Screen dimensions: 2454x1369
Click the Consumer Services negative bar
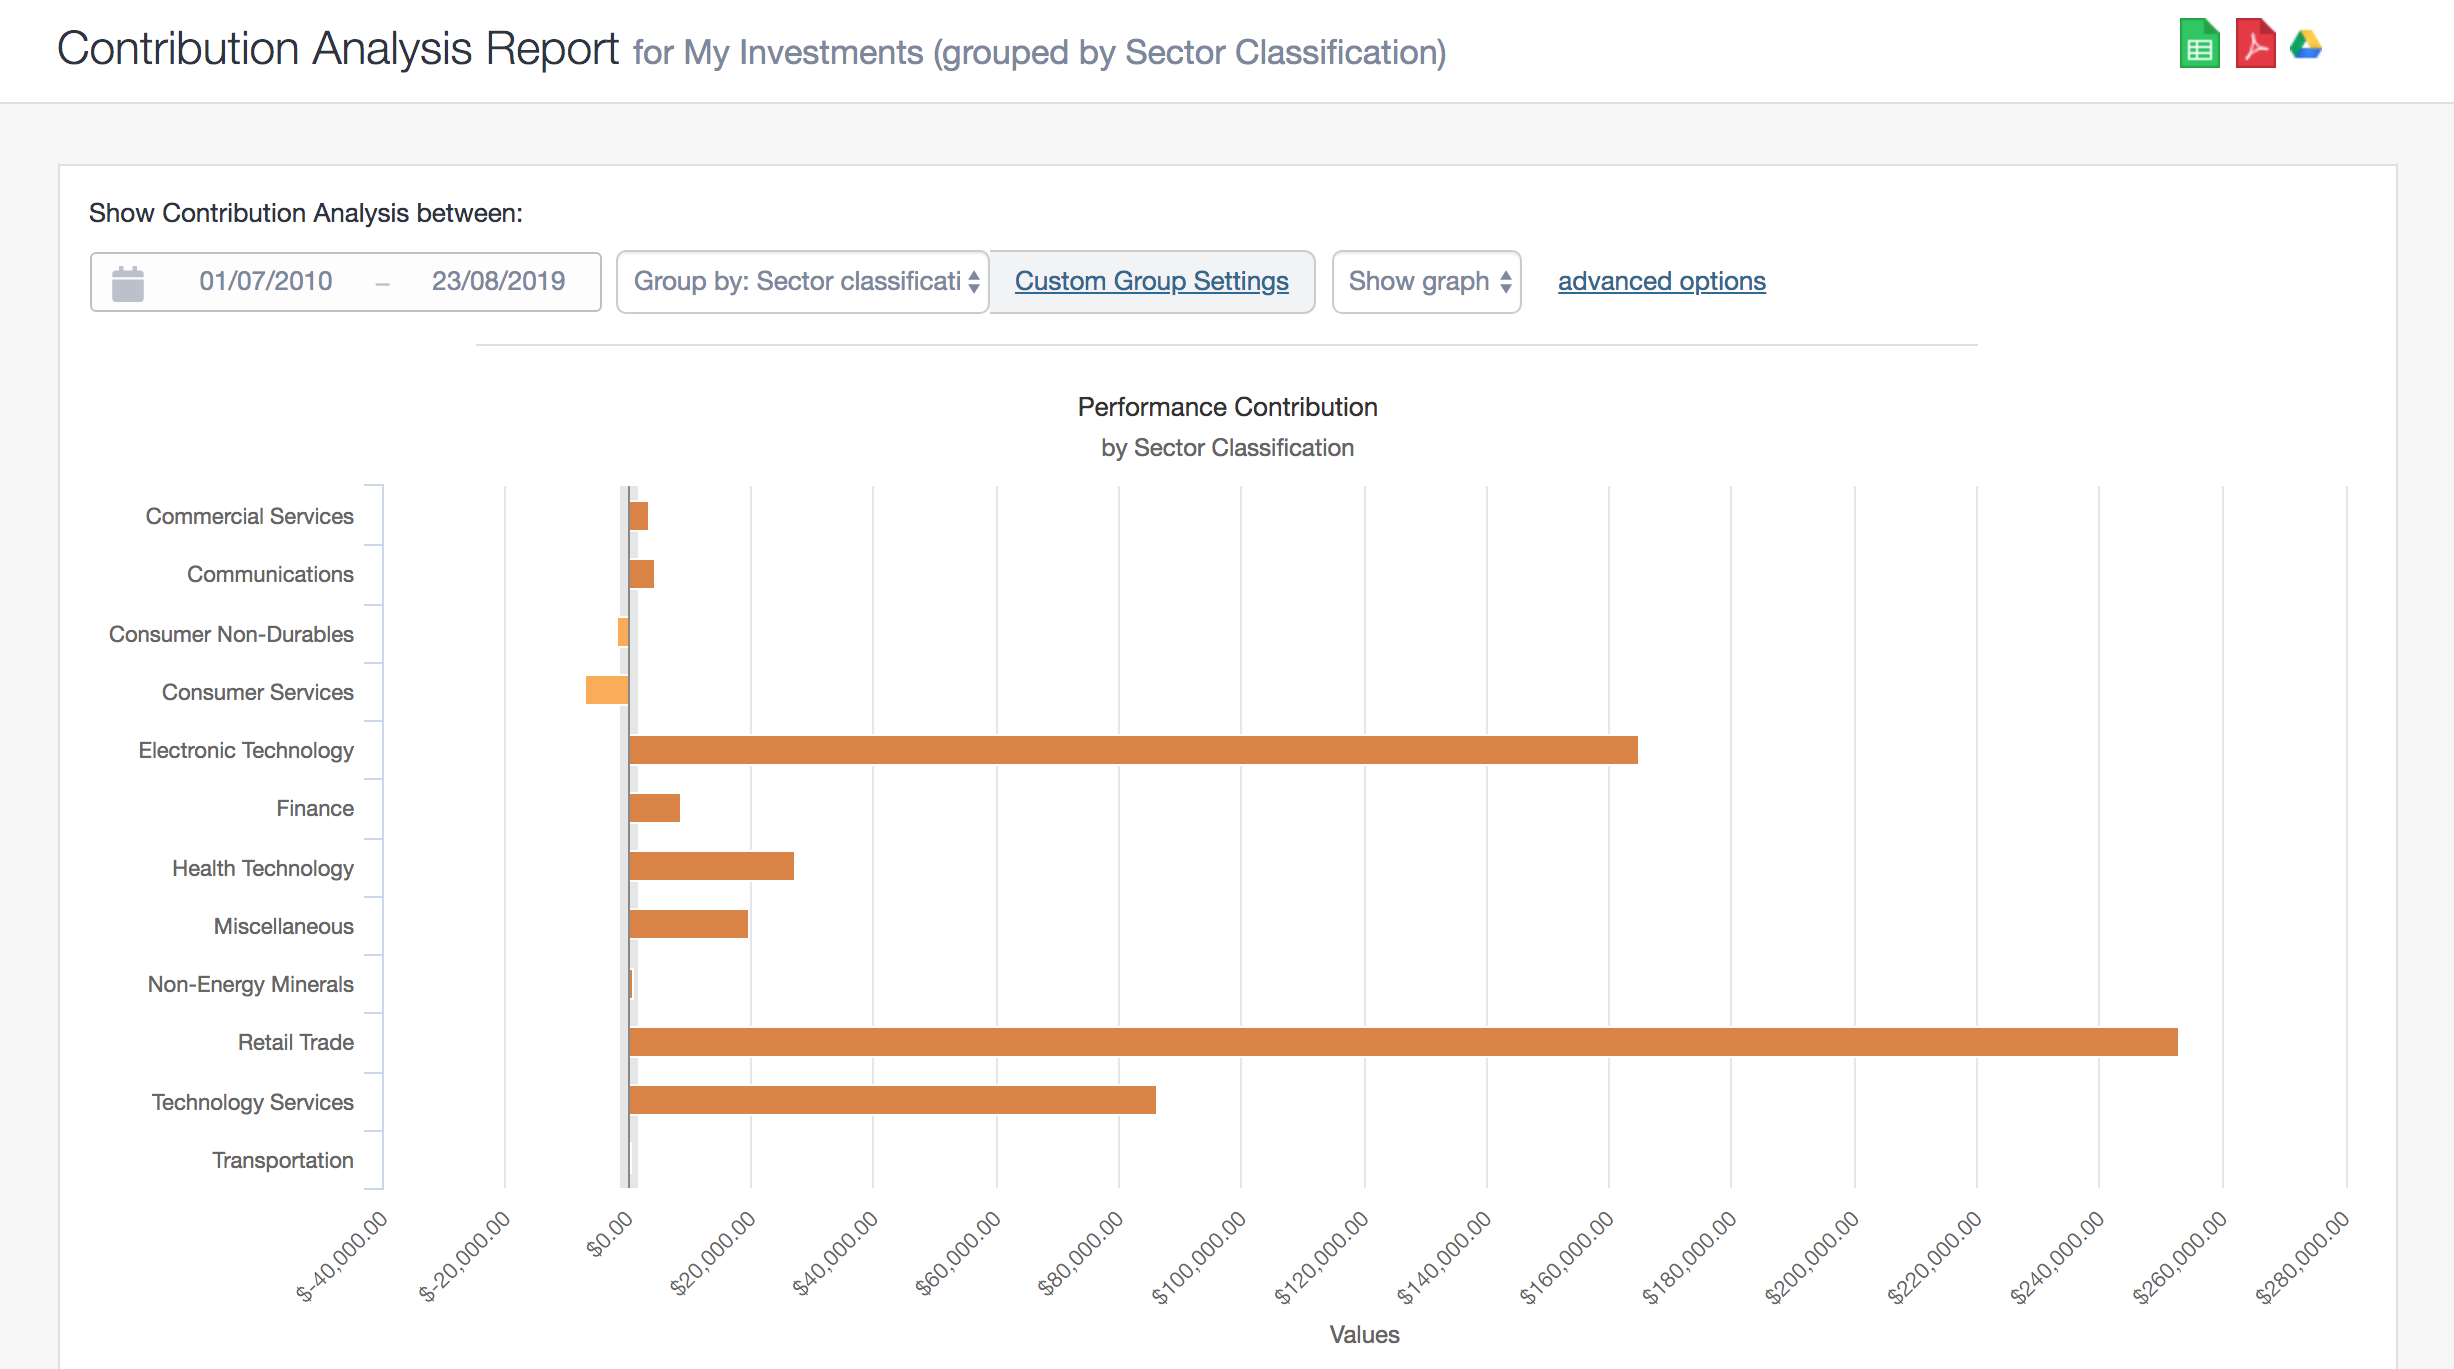point(606,690)
